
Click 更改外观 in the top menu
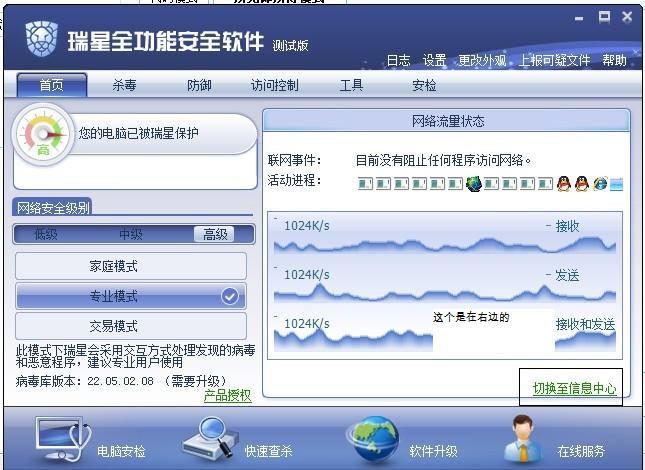pyautogui.click(x=482, y=60)
